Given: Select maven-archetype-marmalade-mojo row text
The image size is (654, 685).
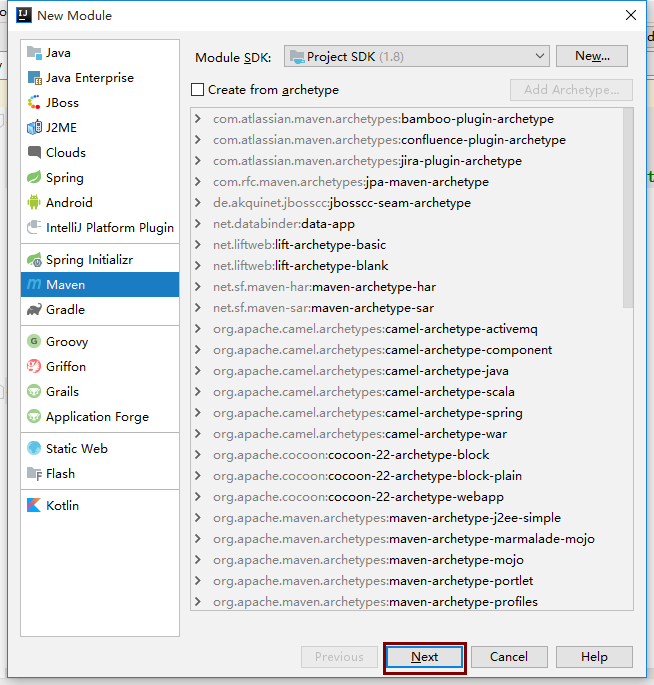Looking at the screenshot, I should point(404,539).
